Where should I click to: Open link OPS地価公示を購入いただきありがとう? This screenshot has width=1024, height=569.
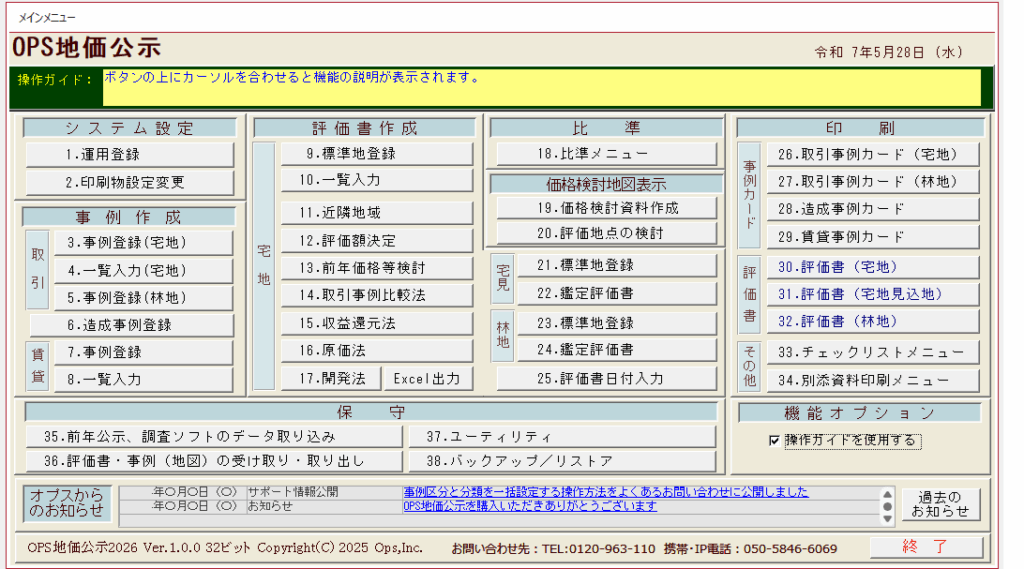pos(530,506)
